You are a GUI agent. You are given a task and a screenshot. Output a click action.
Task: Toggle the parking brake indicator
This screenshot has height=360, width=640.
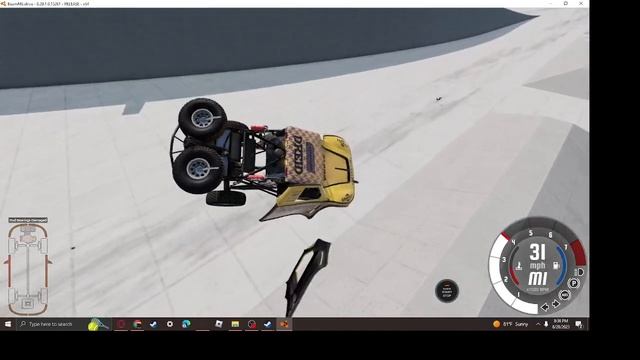click(x=574, y=283)
